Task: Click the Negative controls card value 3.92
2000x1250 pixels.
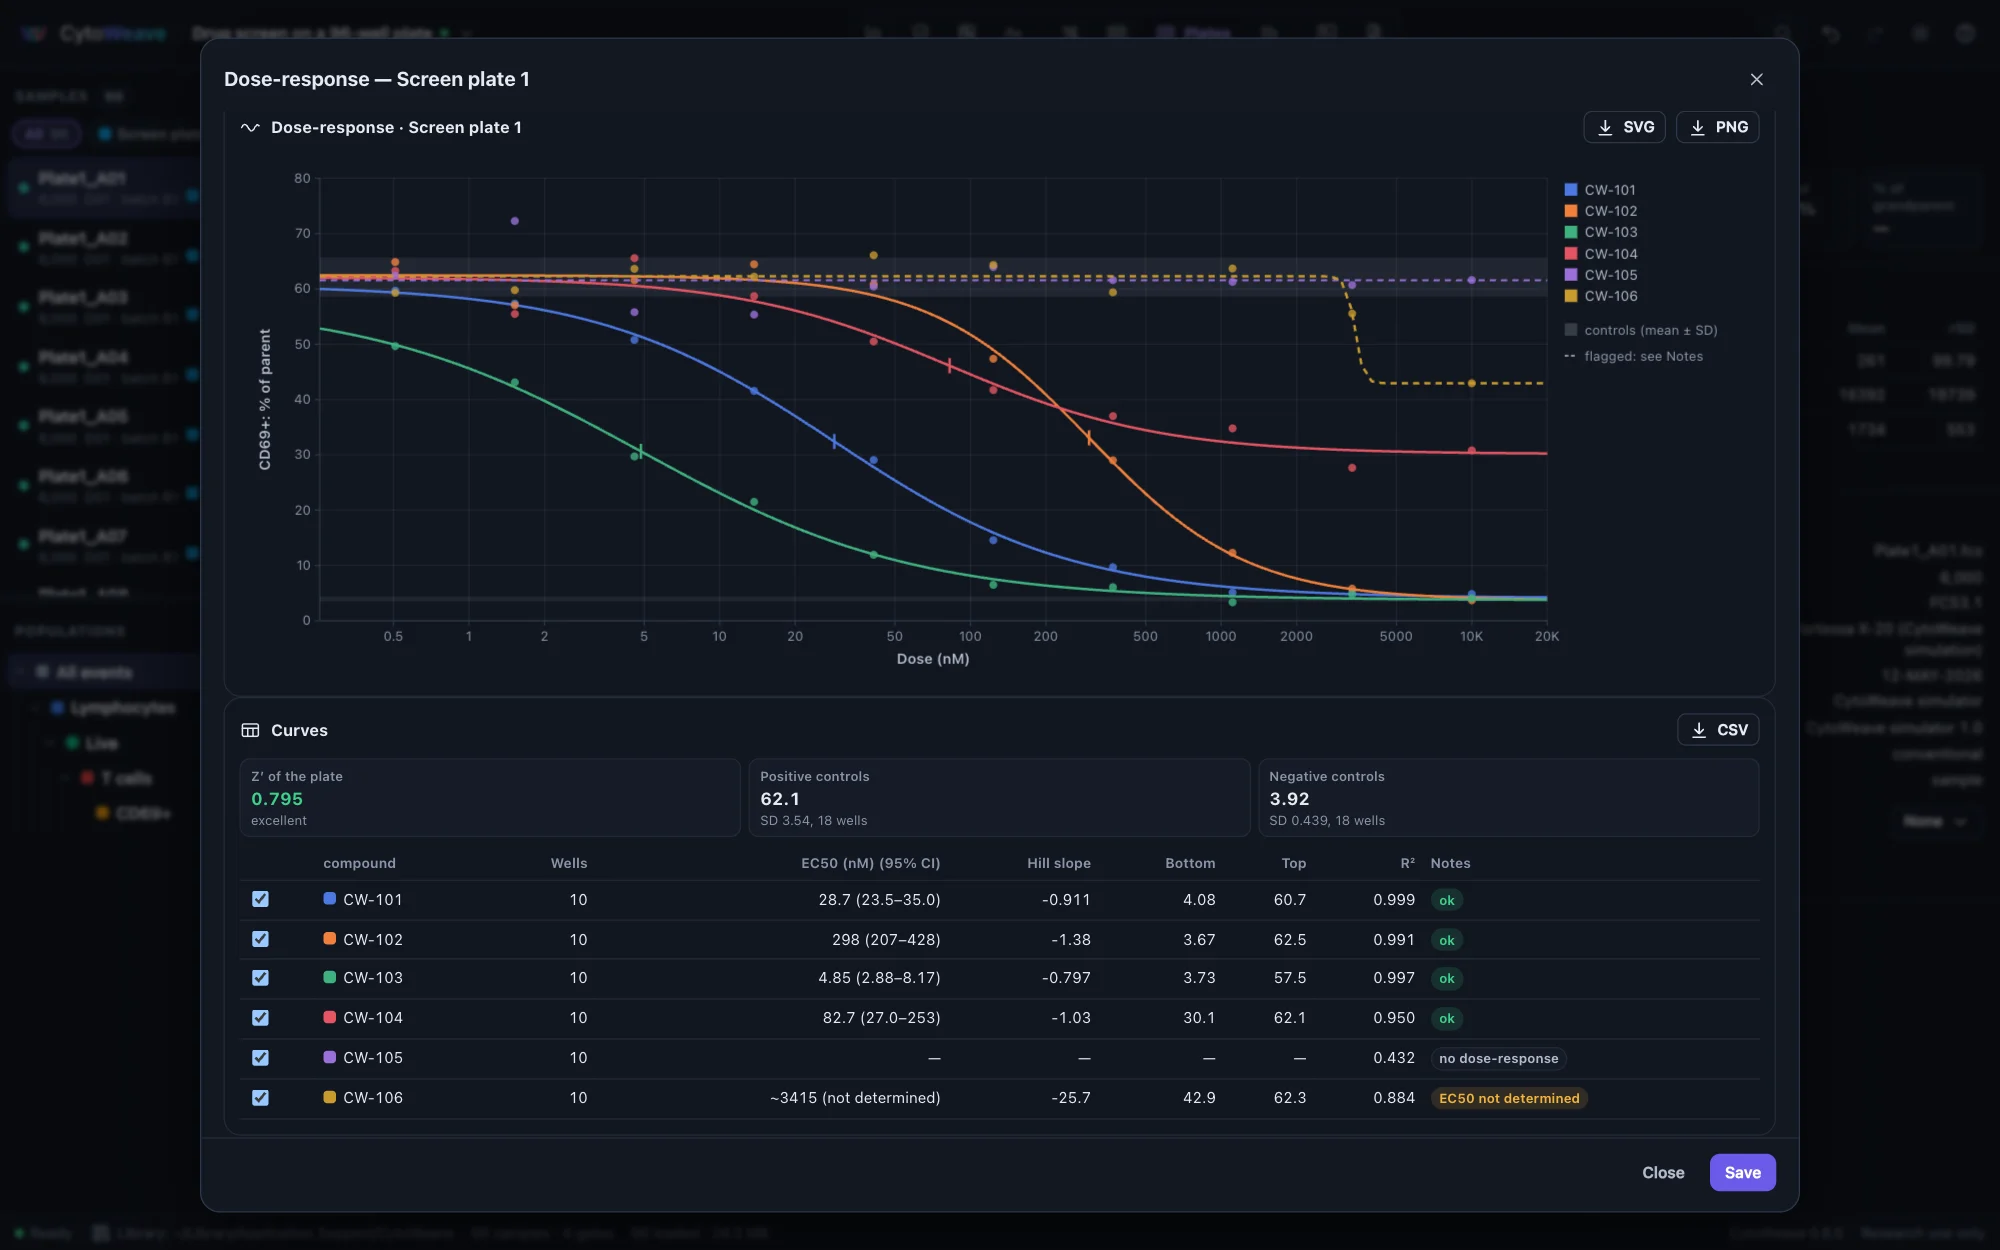Action: [1289, 799]
